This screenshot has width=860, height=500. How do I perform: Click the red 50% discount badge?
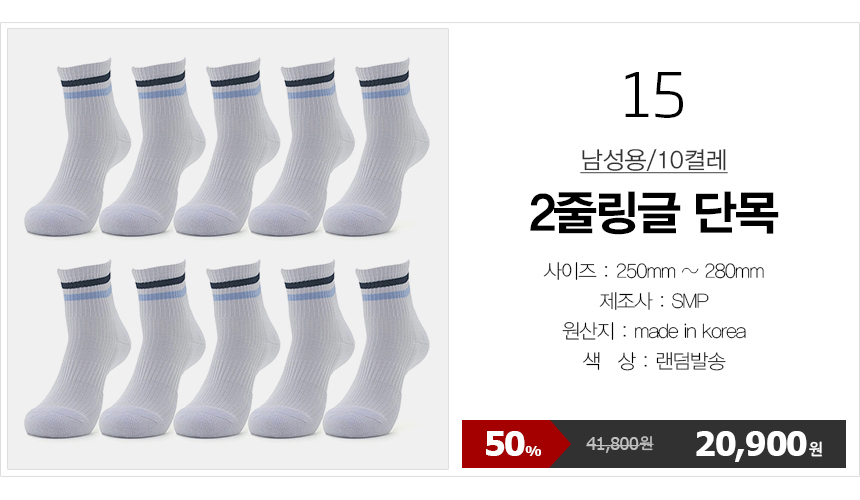pyautogui.click(x=513, y=444)
